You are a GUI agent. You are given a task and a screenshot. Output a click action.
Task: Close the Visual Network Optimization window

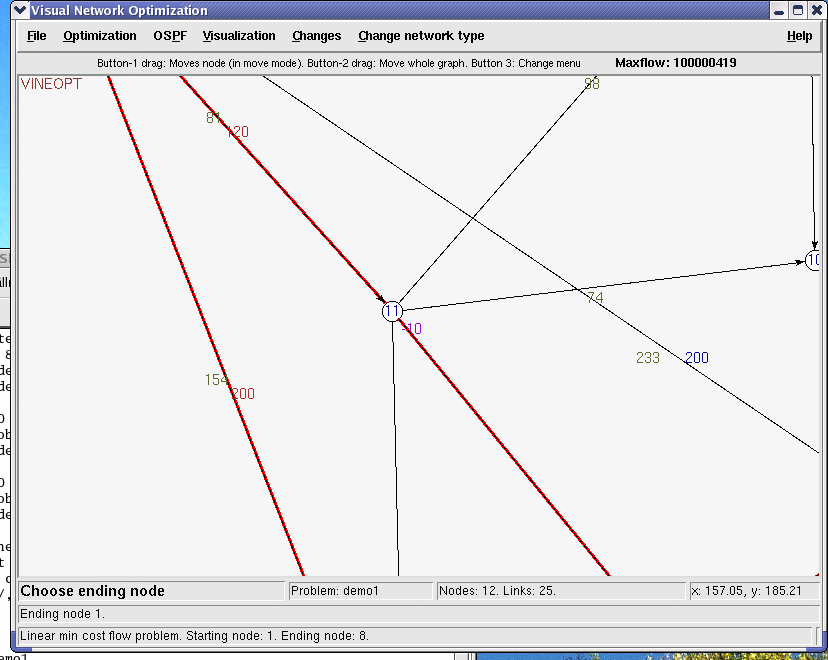(816, 11)
